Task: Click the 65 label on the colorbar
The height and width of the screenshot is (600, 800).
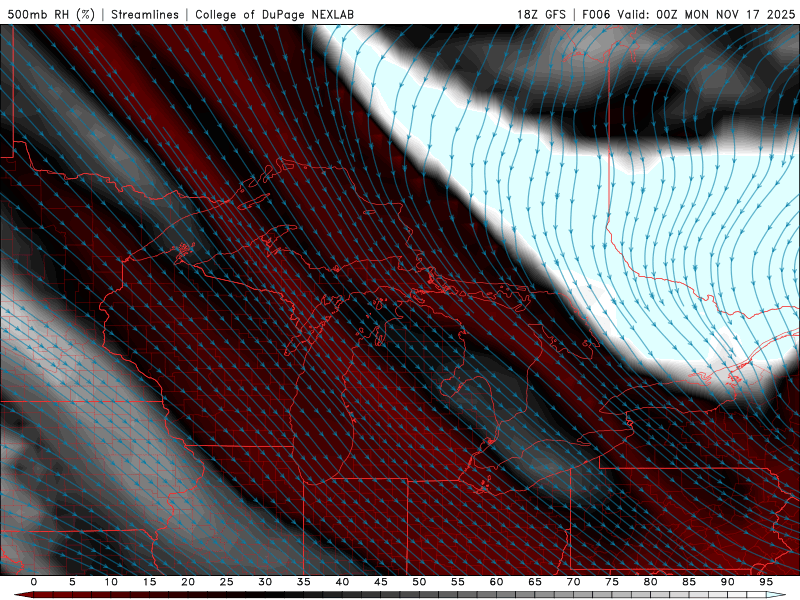Action: [534, 582]
